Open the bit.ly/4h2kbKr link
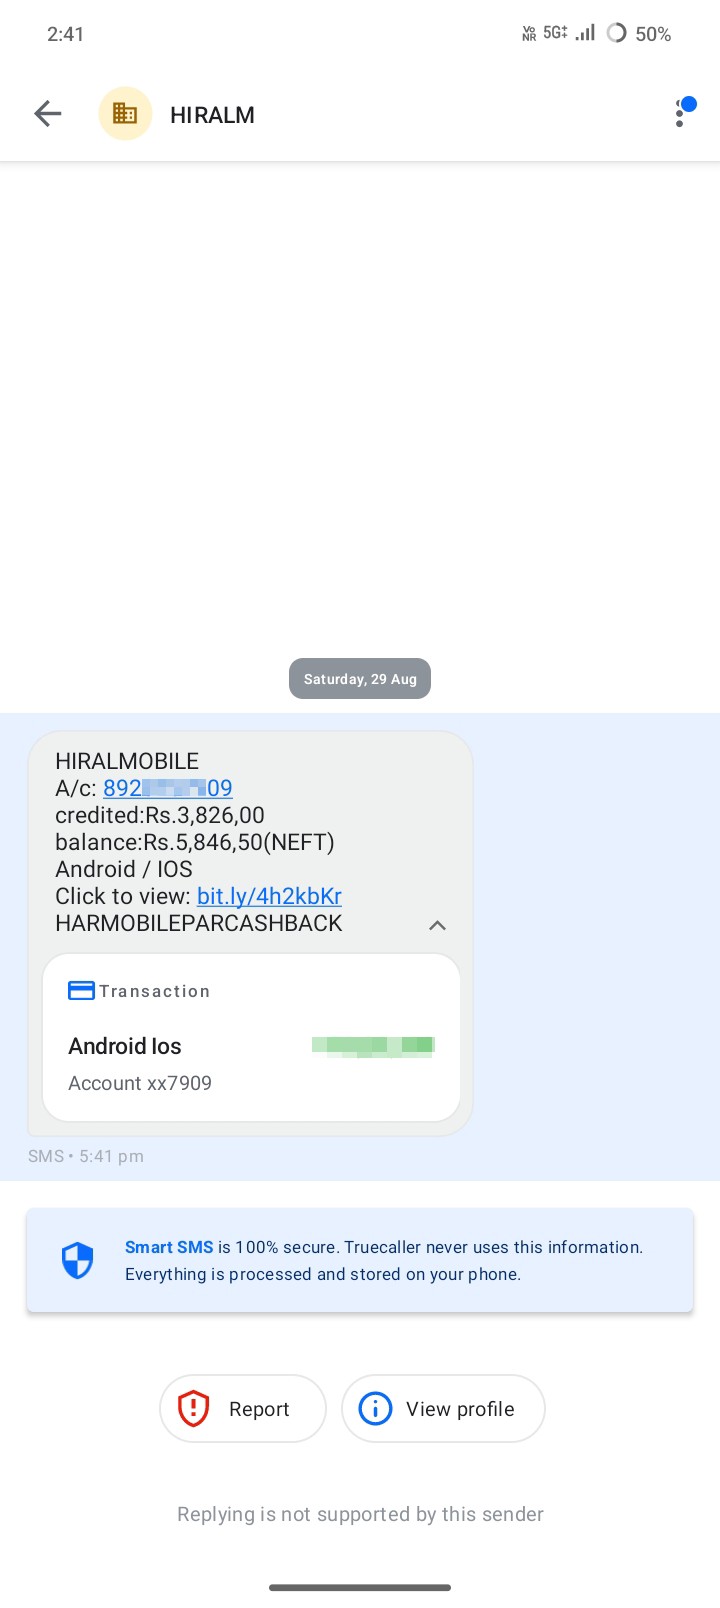The width and height of the screenshot is (720, 1608). point(269,896)
